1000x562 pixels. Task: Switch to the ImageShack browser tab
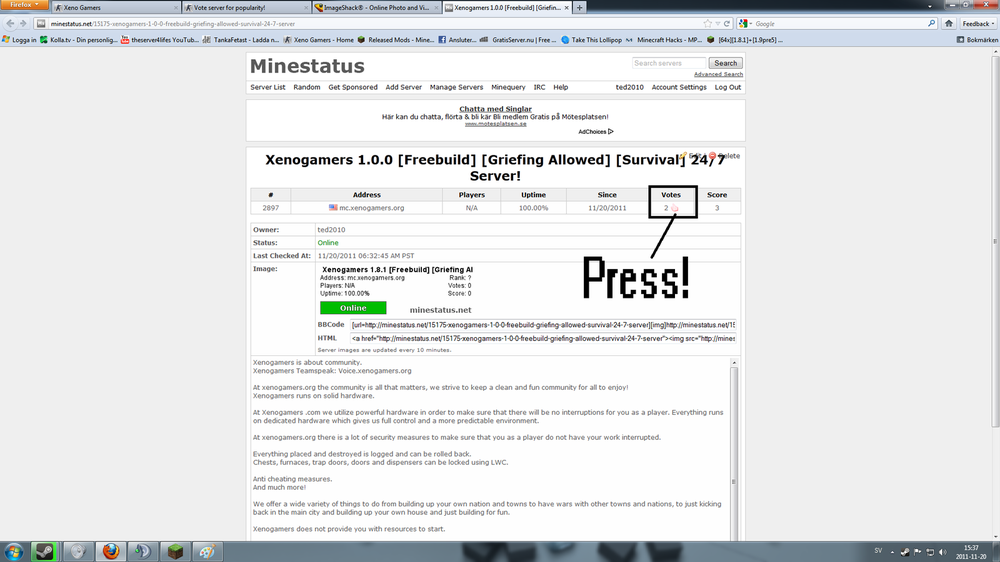[376, 8]
